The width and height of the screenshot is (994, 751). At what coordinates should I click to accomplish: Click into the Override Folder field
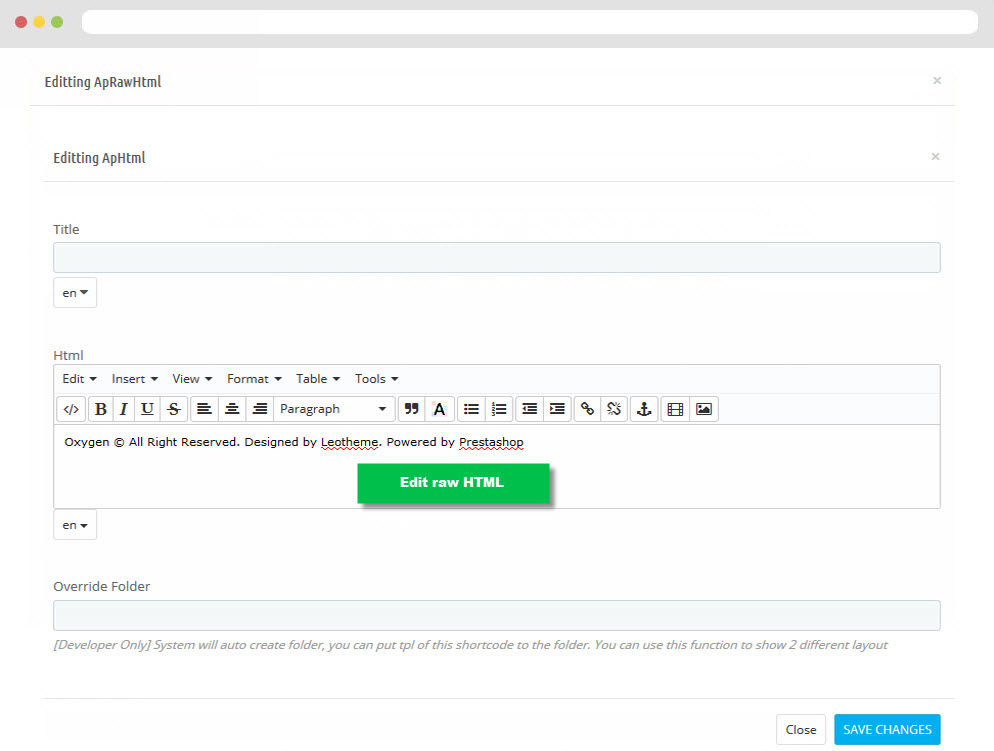tap(496, 615)
